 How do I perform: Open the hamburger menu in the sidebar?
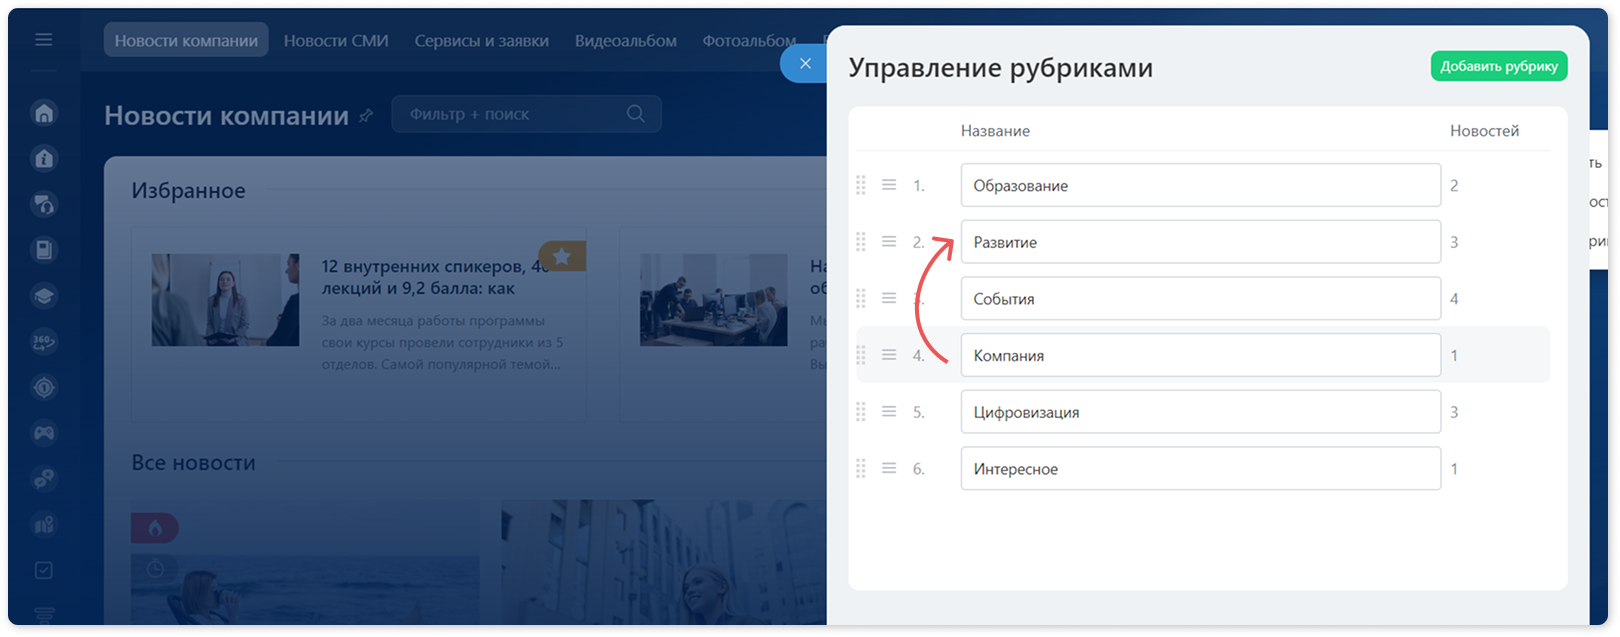[x=43, y=40]
